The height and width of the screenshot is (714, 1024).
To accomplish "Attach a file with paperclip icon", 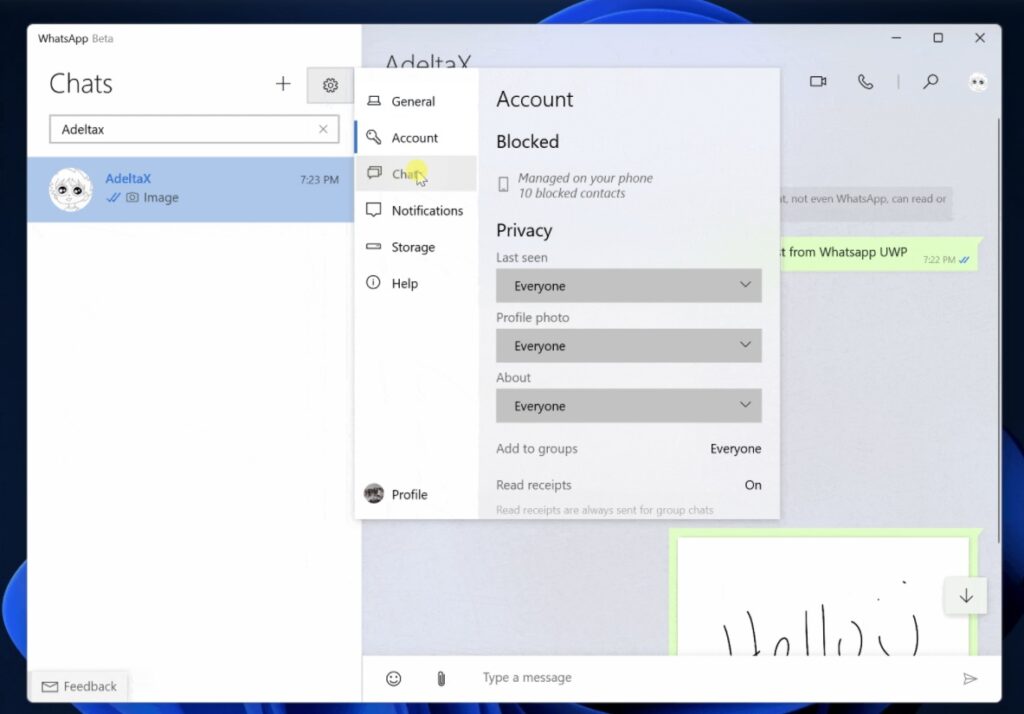I will pos(441,679).
